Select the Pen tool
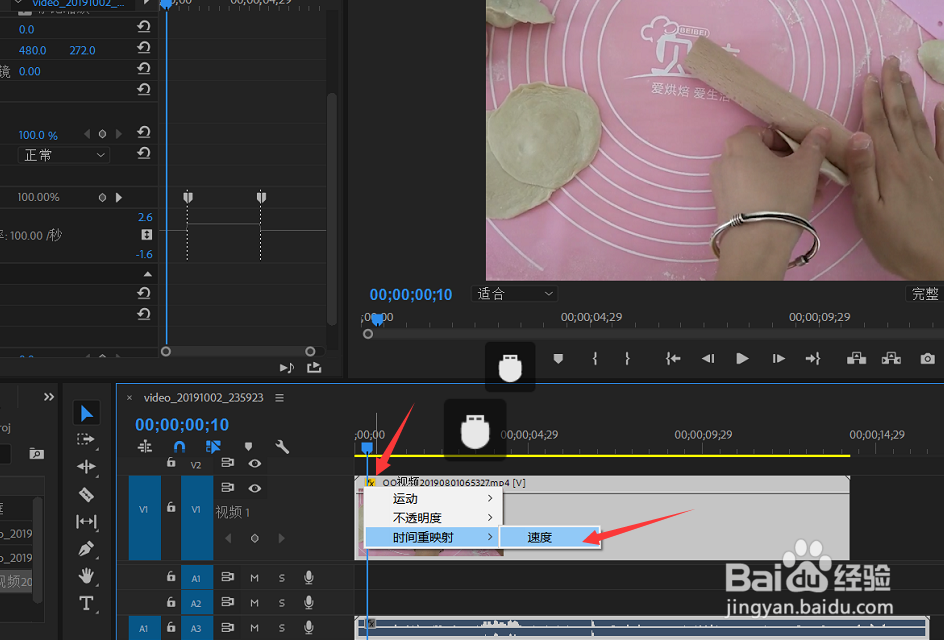The image size is (944, 640). pyautogui.click(x=86, y=548)
